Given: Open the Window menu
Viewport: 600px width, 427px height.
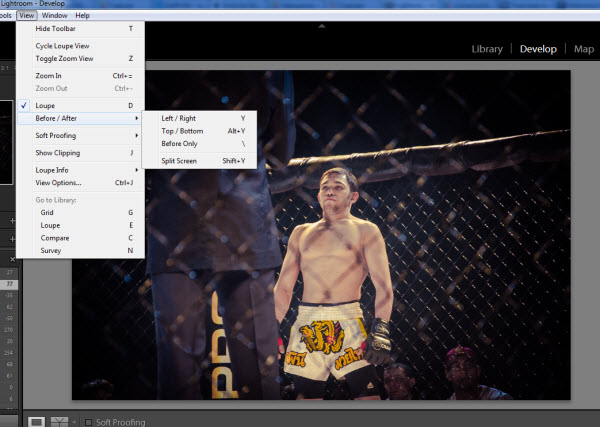Looking at the screenshot, I should pos(54,16).
